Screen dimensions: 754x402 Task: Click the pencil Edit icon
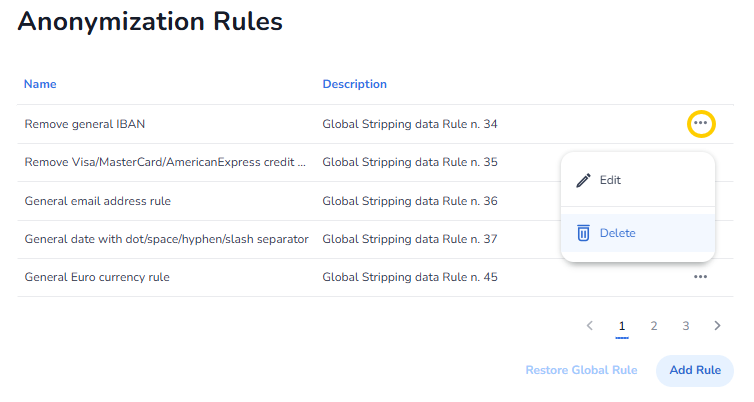point(584,181)
